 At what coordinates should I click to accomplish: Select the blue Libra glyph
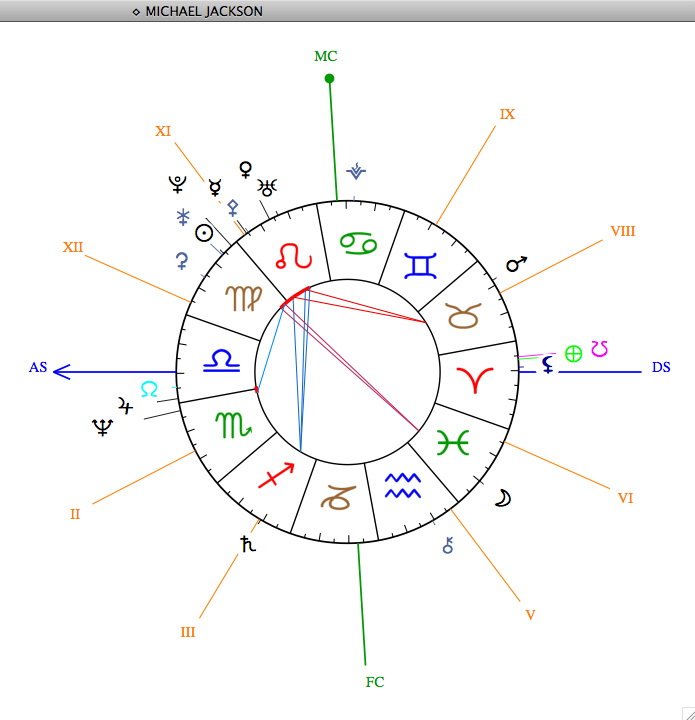[x=222, y=361]
